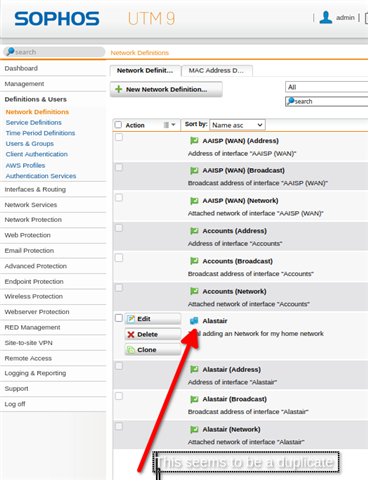368x480 pixels.
Task: Select checkbox for Accounts (Address)
Action: point(119,228)
